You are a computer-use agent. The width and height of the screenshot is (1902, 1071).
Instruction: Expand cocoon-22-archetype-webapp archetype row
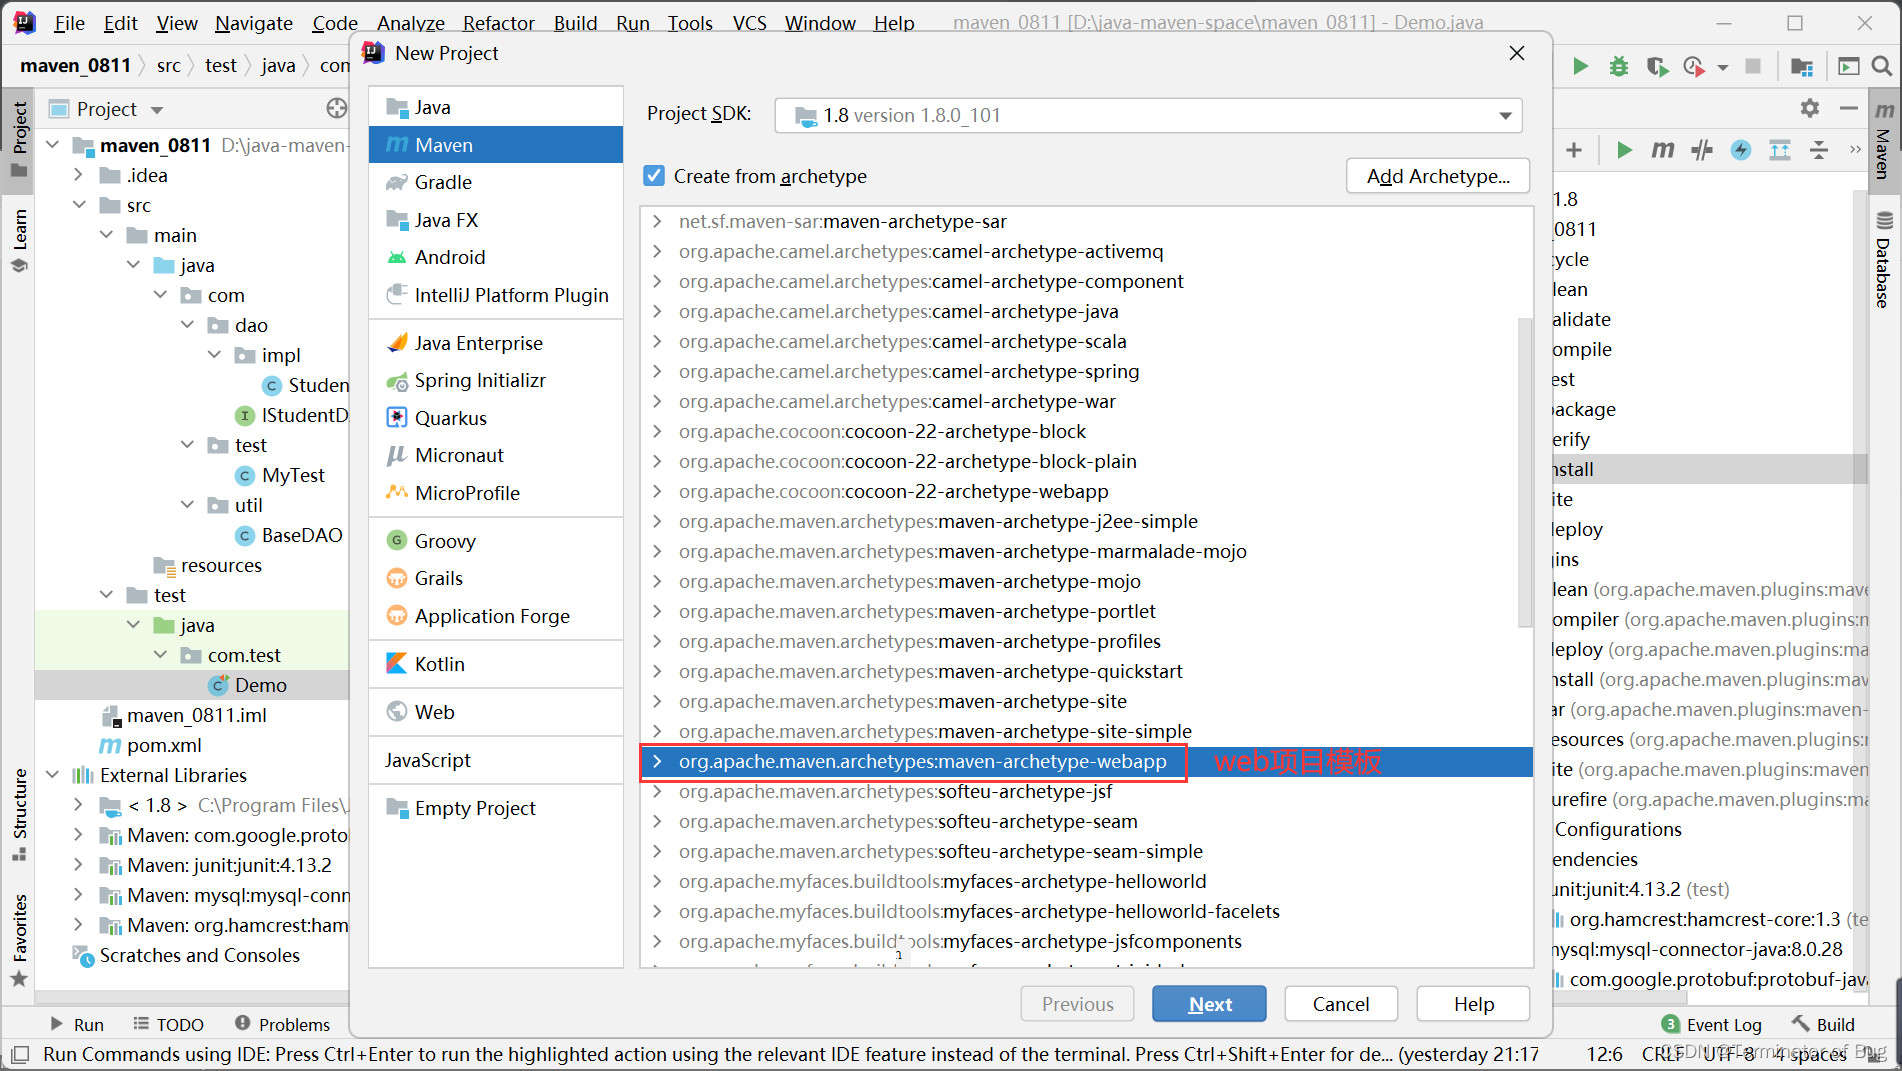657,491
